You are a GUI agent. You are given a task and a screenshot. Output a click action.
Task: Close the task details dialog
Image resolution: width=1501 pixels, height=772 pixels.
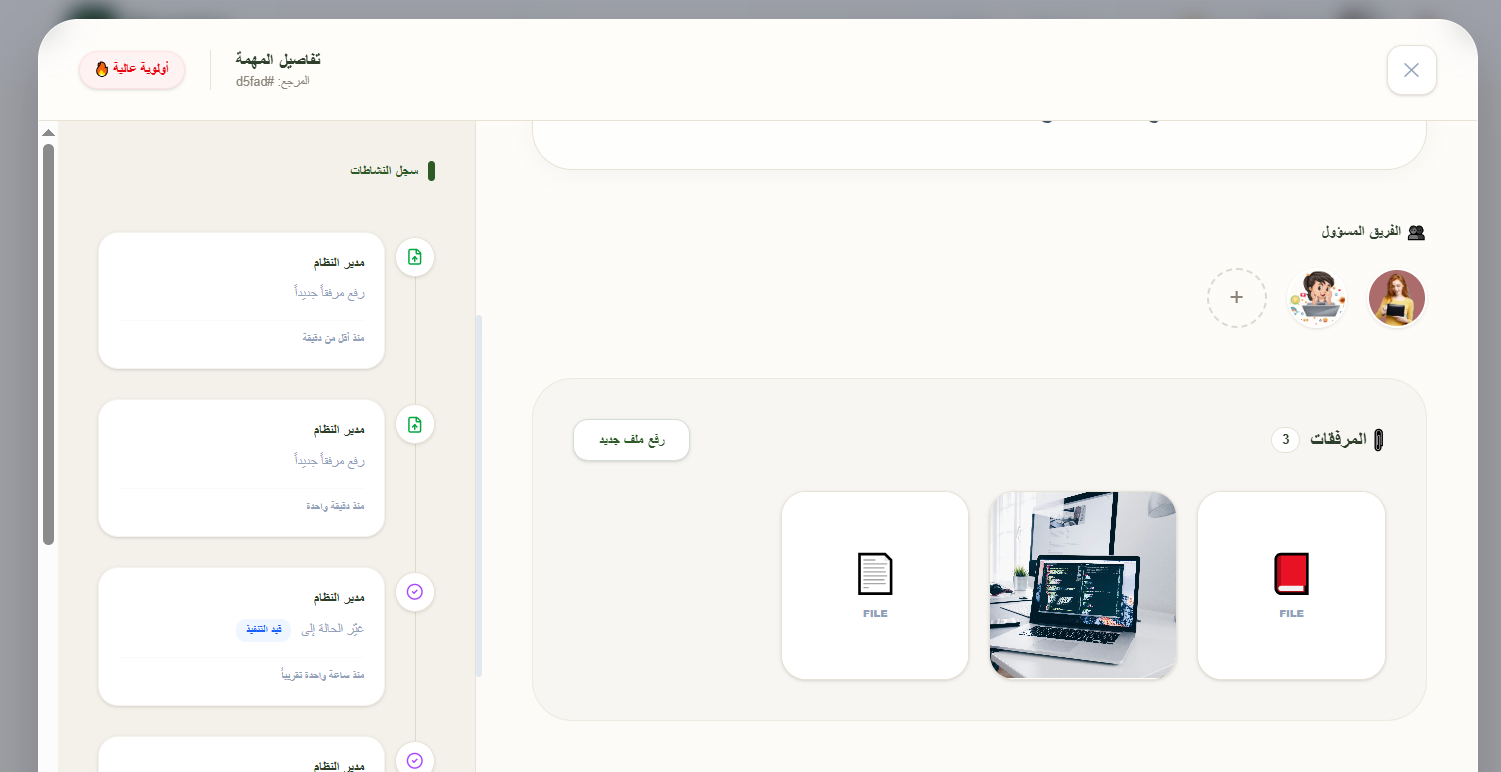click(1411, 70)
